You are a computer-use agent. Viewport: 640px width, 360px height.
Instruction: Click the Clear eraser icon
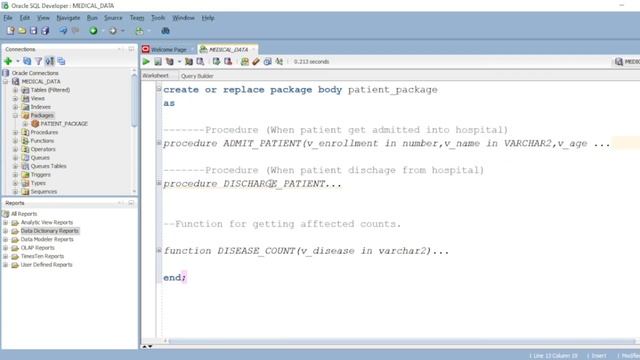point(256,62)
